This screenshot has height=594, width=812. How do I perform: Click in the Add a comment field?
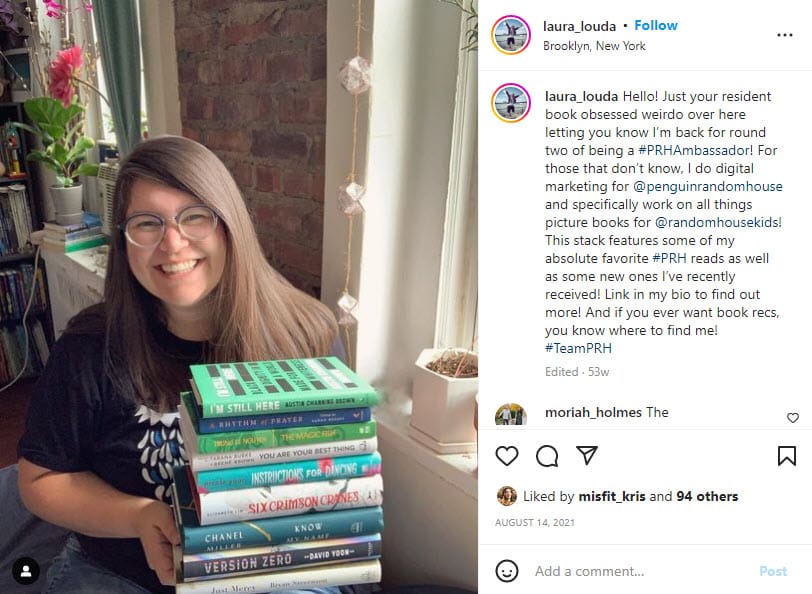tap(640, 571)
